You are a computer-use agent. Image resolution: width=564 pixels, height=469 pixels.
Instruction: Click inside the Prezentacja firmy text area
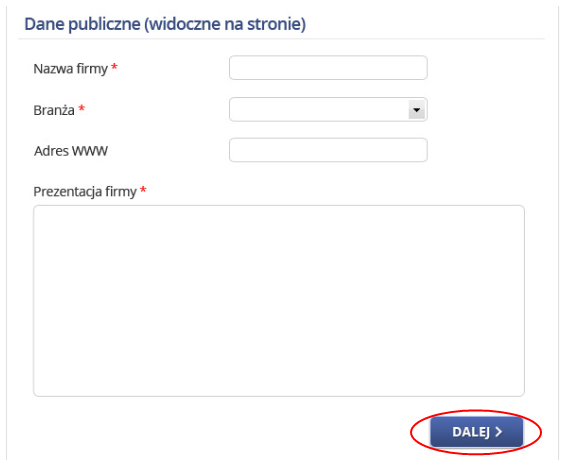coord(279,301)
